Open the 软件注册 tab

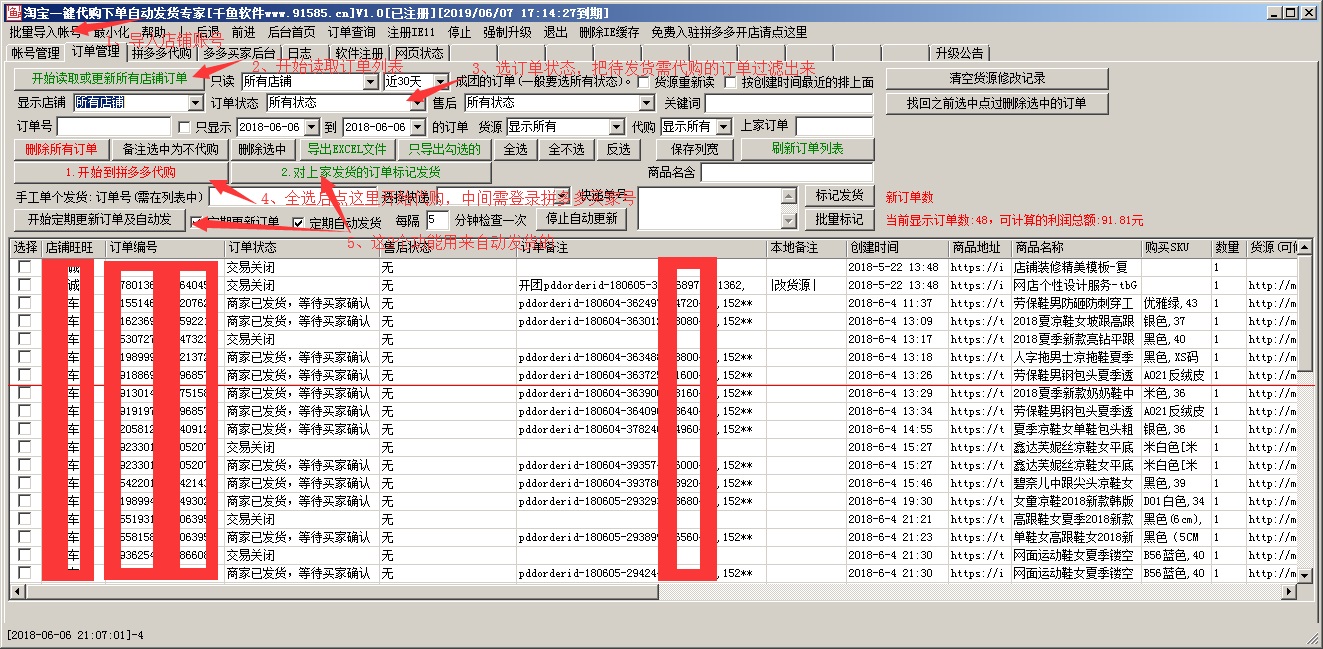[359, 53]
